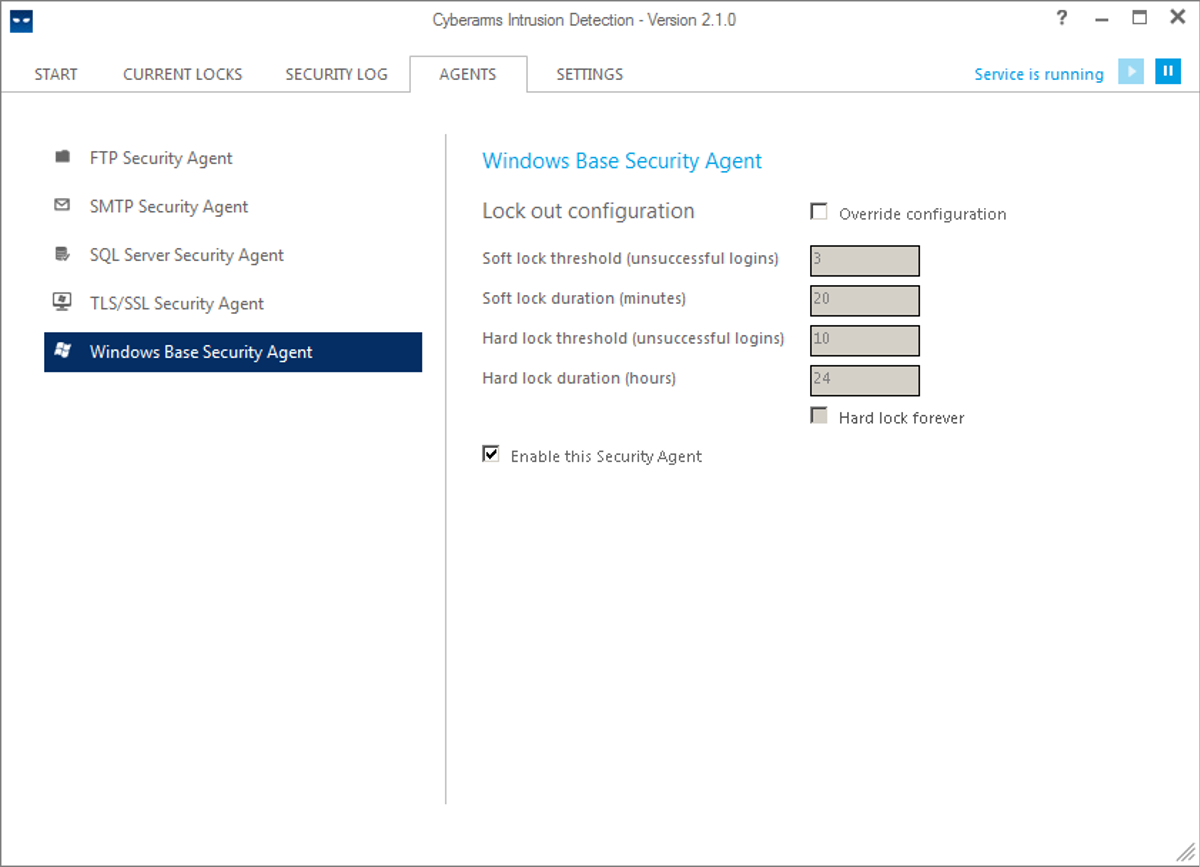Click the Hard lock duration hours field

[865, 380]
